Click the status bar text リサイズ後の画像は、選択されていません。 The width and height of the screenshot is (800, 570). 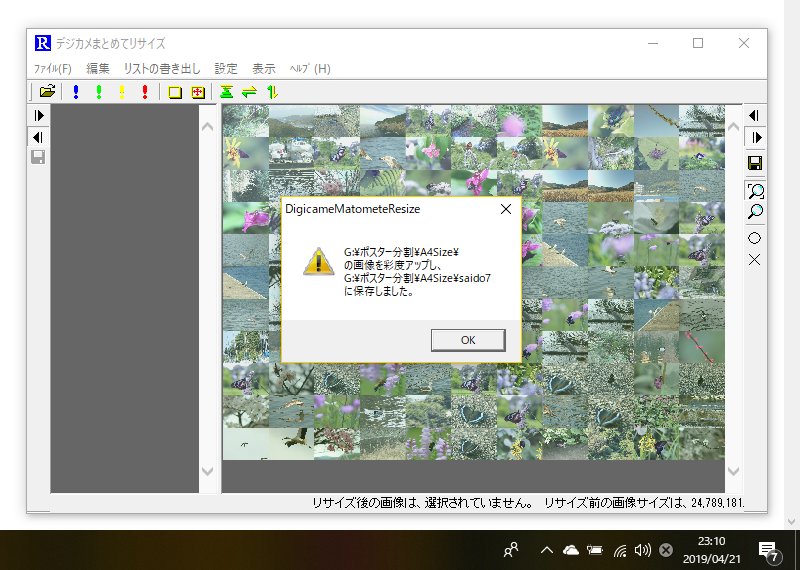[x=423, y=503]
